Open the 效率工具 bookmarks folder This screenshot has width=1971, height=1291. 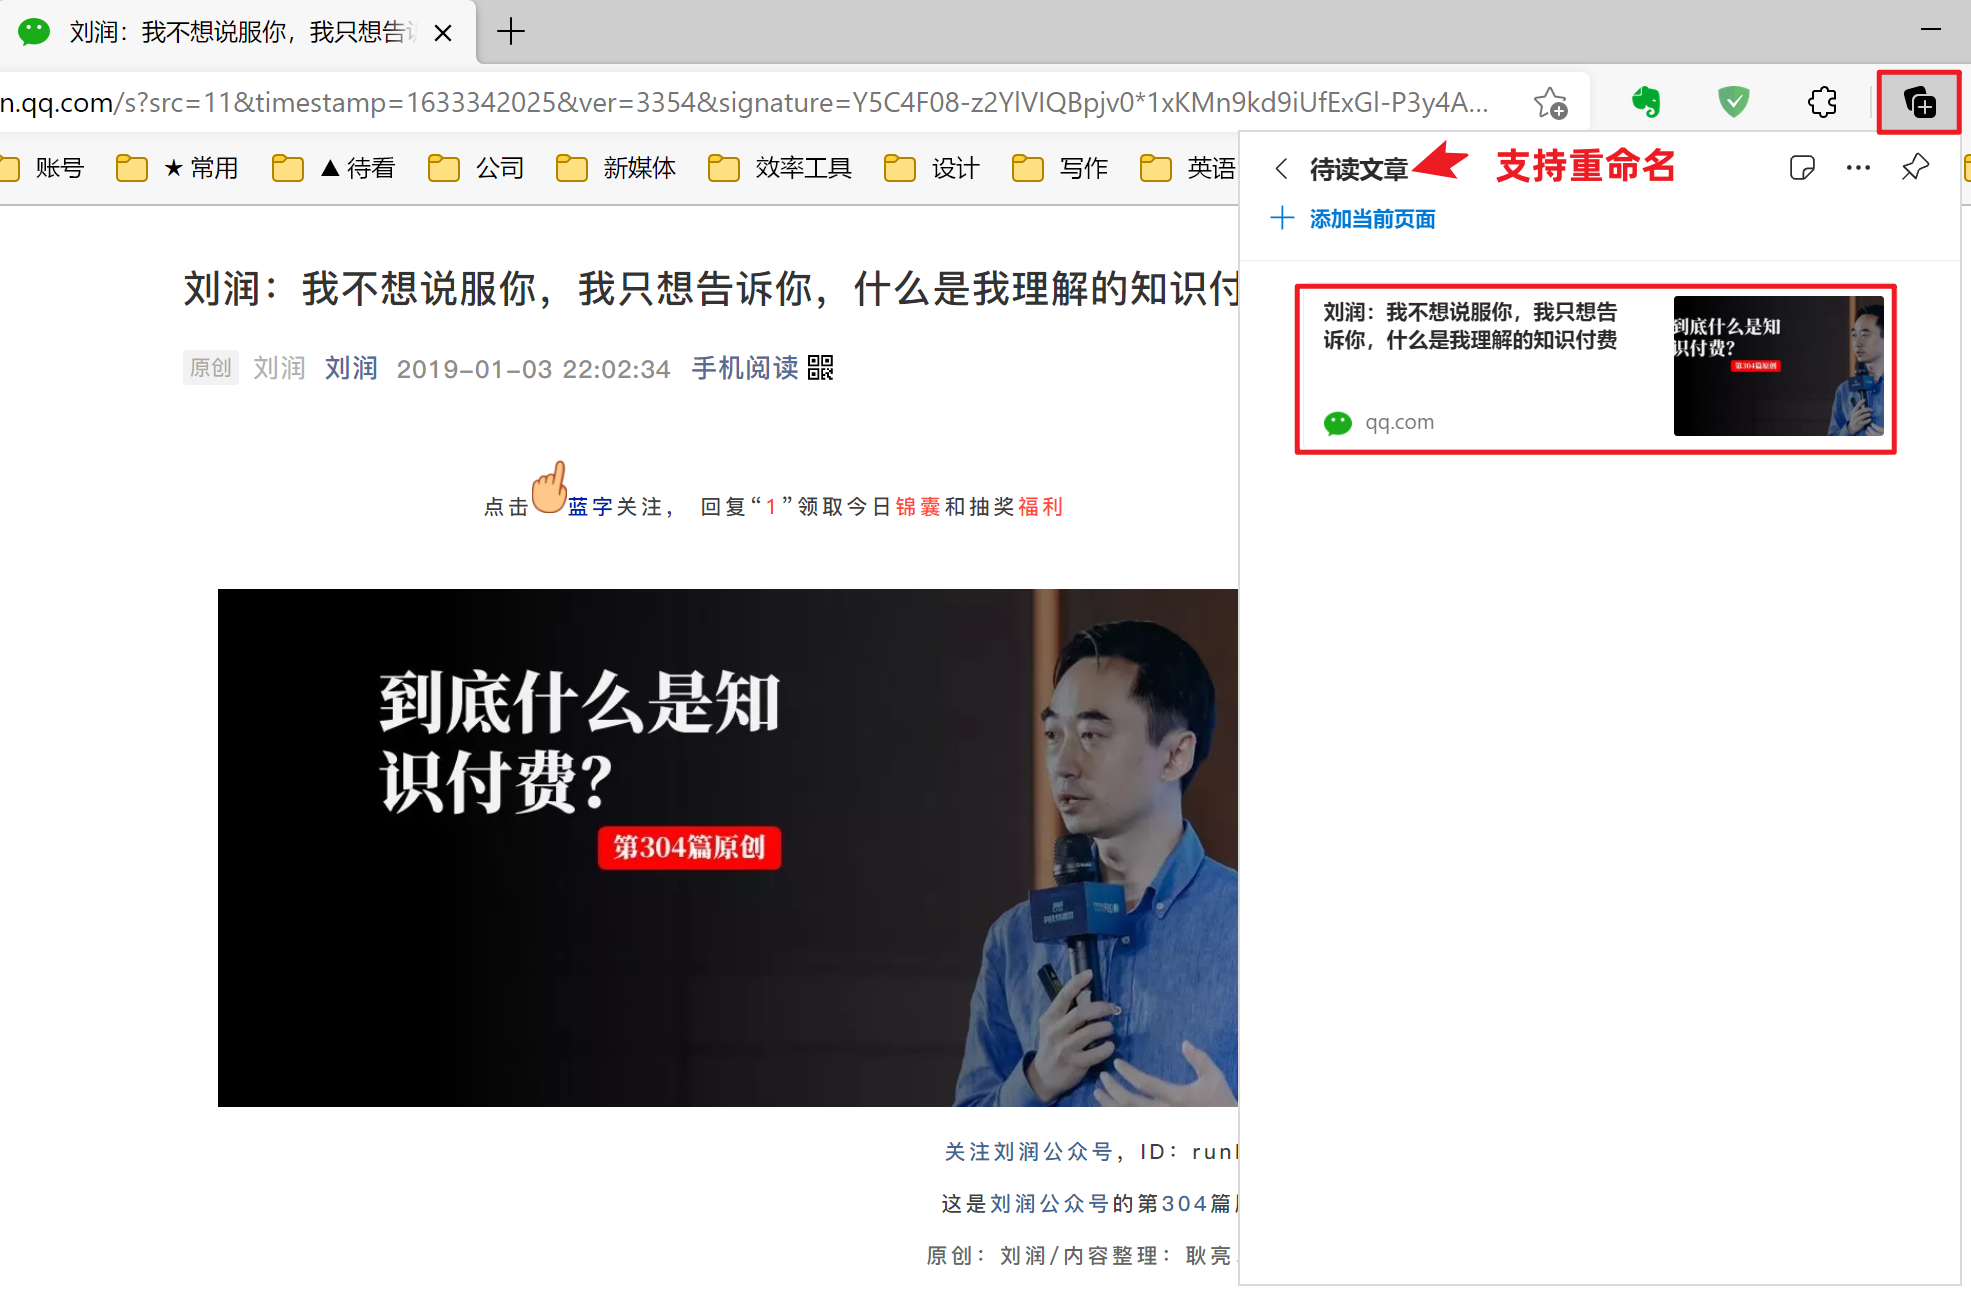780,168
